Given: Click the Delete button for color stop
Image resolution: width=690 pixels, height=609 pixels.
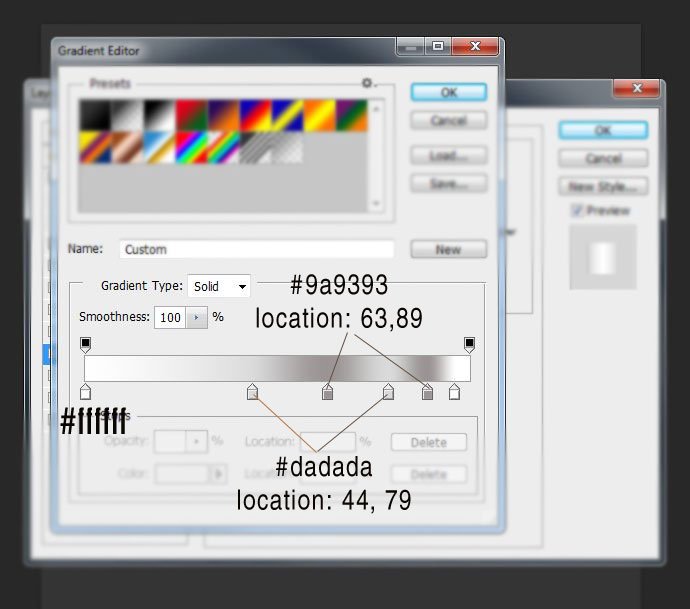Looking at the screenshot, I should click(x=429, y=474).
